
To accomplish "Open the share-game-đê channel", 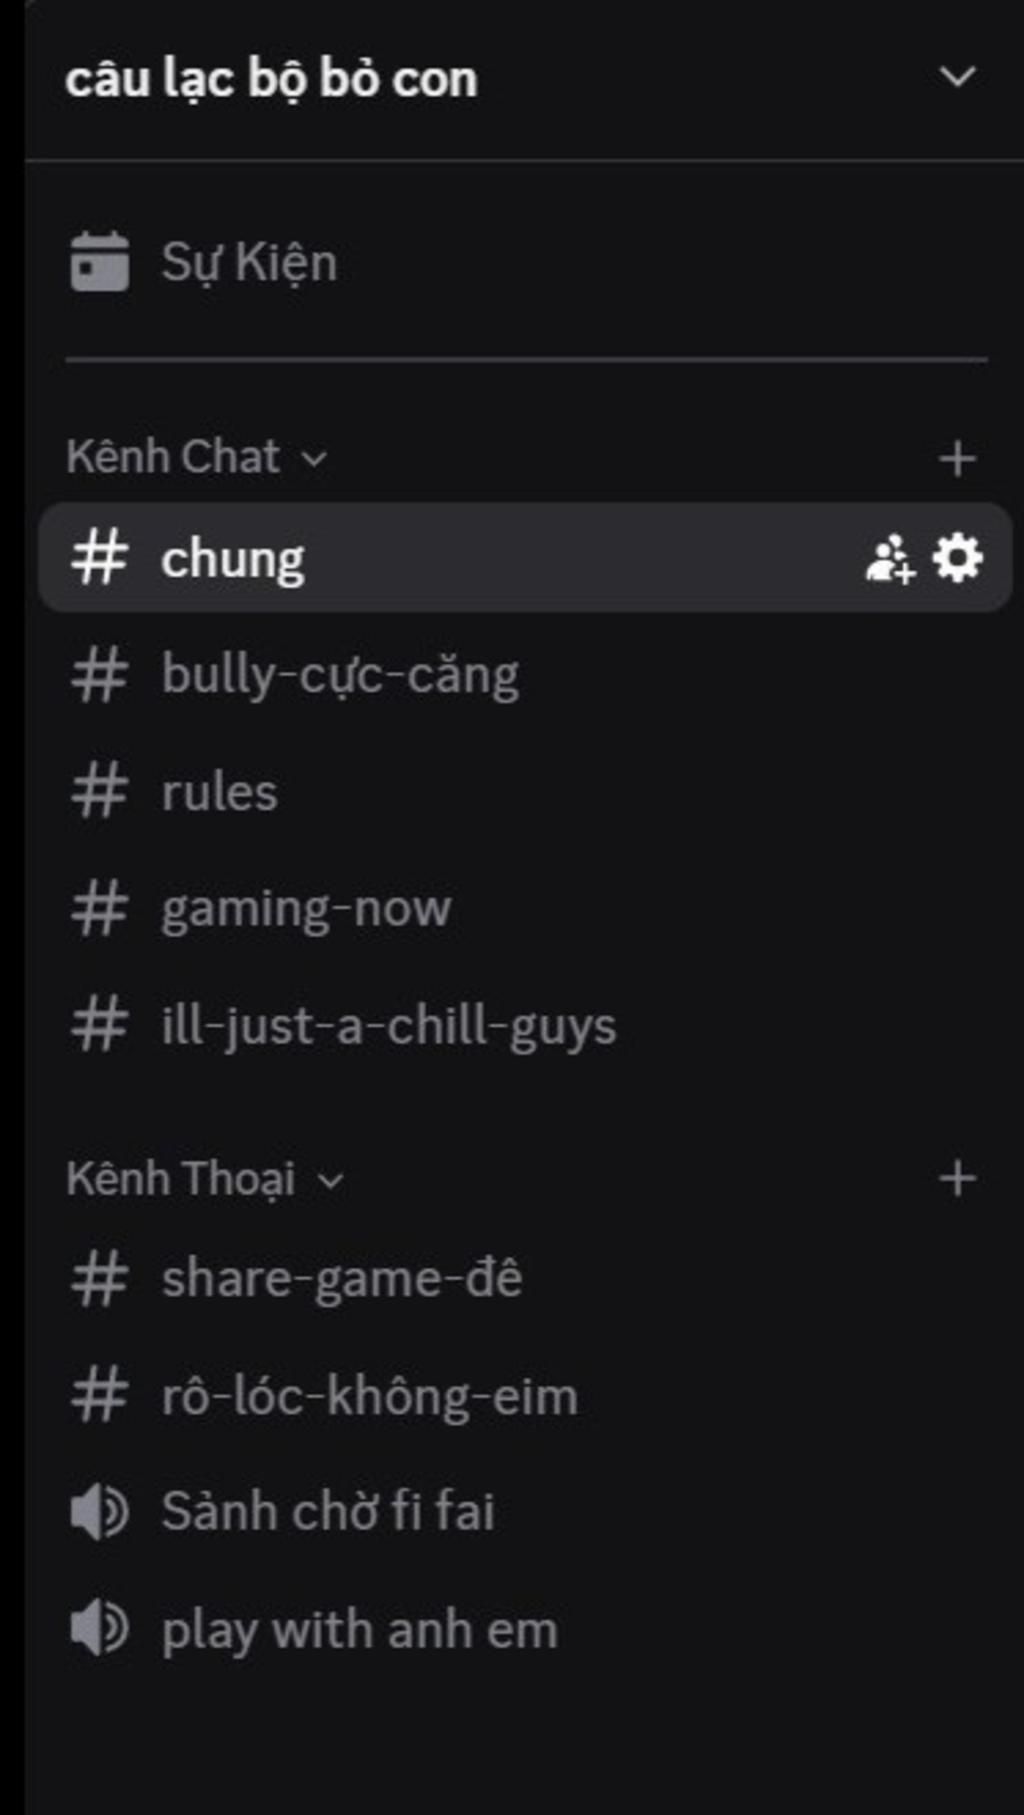I will (x=525, y=1279).
